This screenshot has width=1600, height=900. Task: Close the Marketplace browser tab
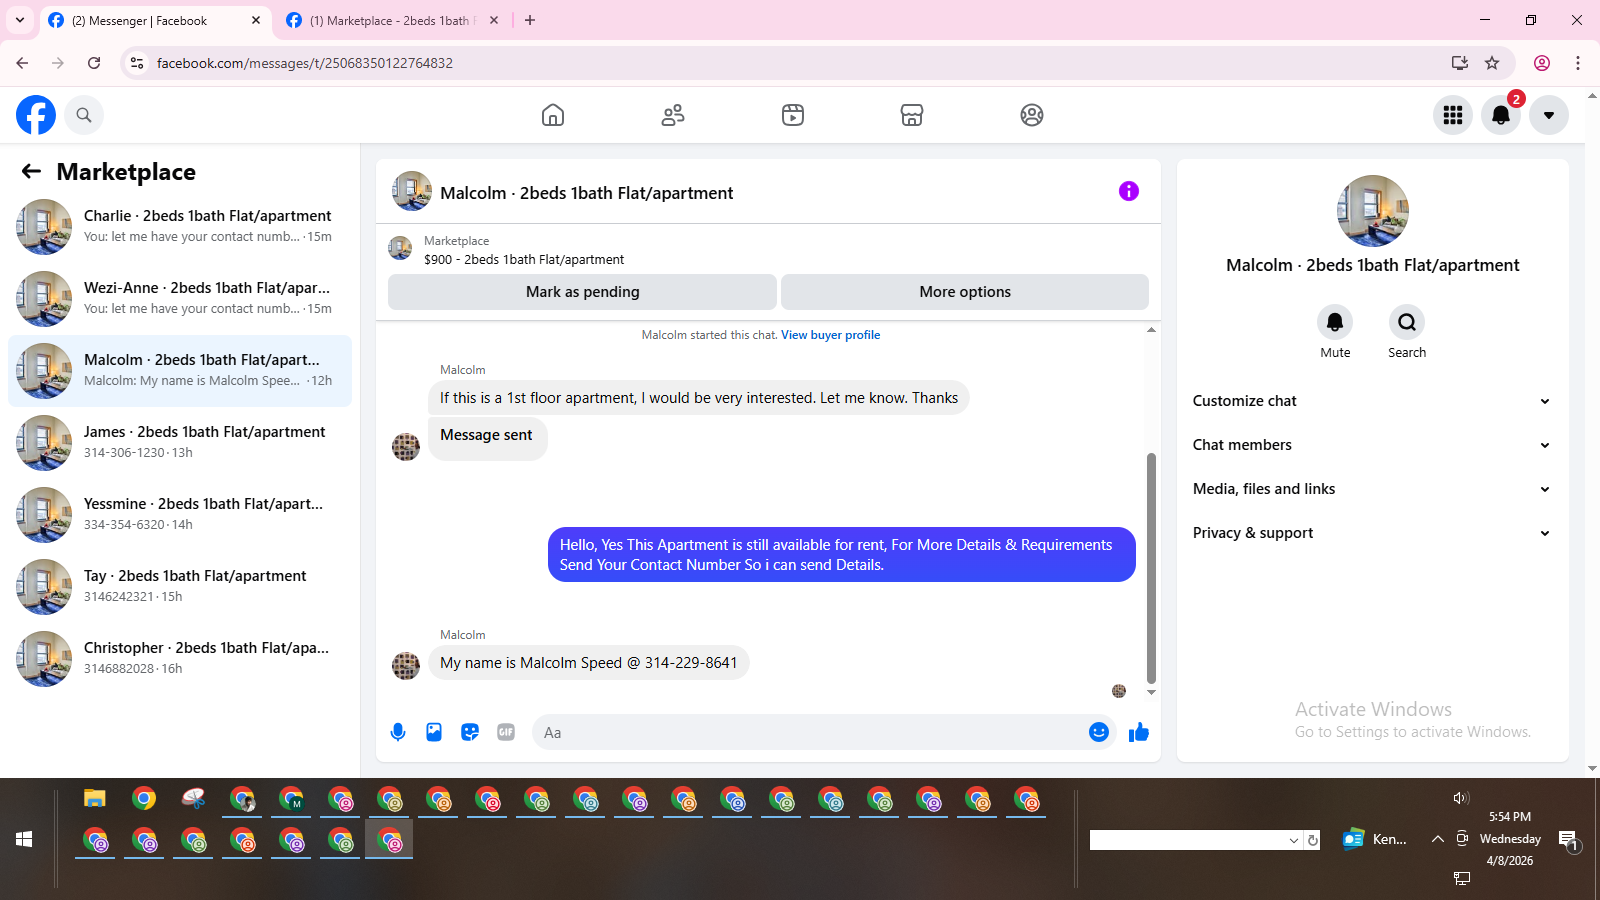point(494,20)
